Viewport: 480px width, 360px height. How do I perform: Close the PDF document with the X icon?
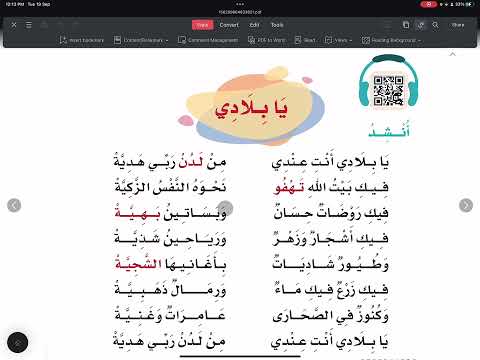14,25
